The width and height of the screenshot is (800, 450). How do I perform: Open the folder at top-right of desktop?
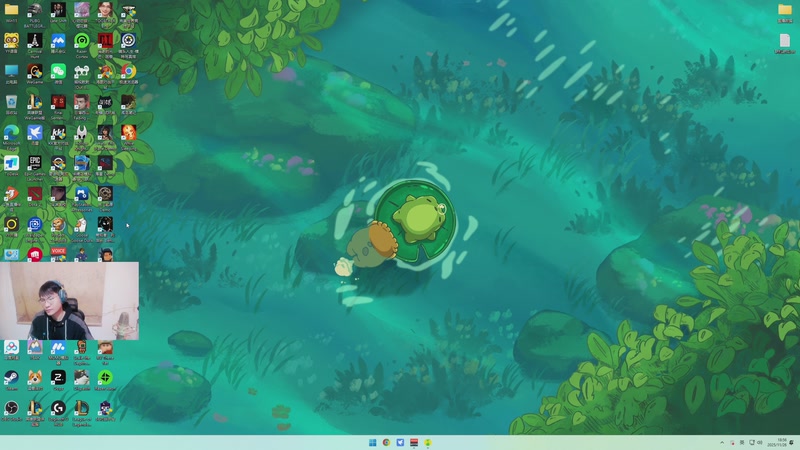[x=785, y=12]
